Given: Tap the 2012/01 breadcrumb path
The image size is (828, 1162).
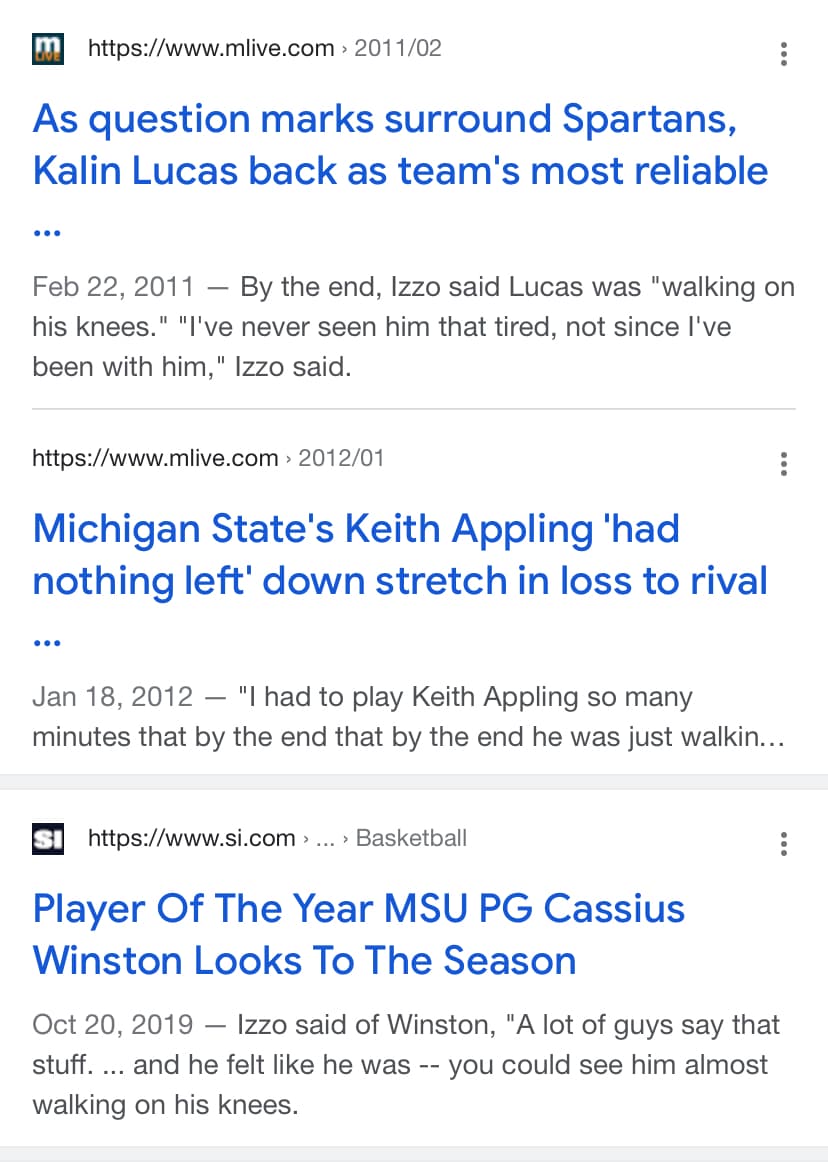Looking at the screenshot, I should click(x=341, y=458).
